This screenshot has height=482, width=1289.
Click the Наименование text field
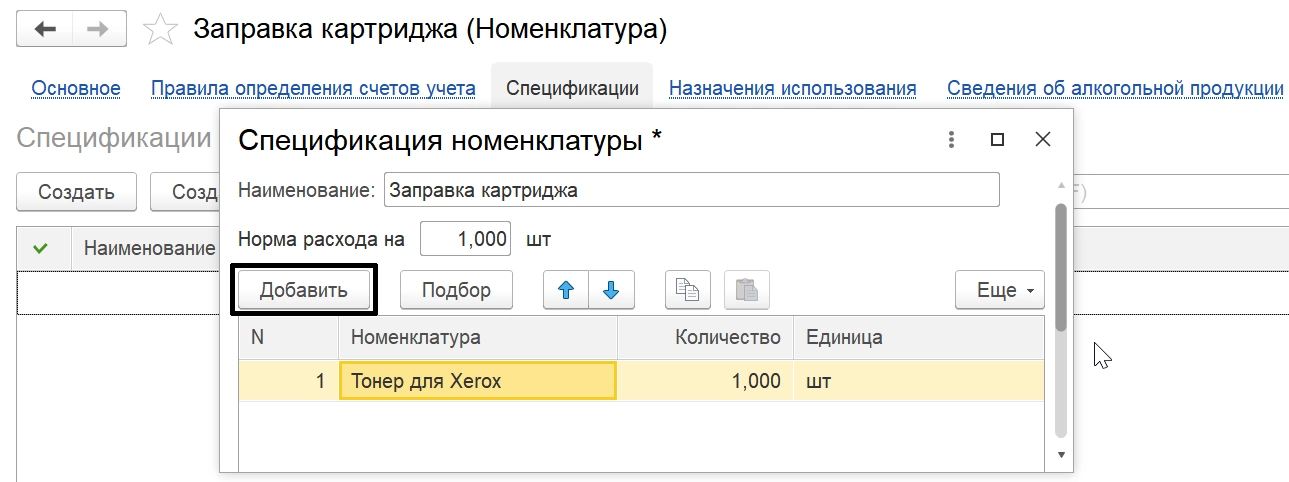[x=691, y=190]
